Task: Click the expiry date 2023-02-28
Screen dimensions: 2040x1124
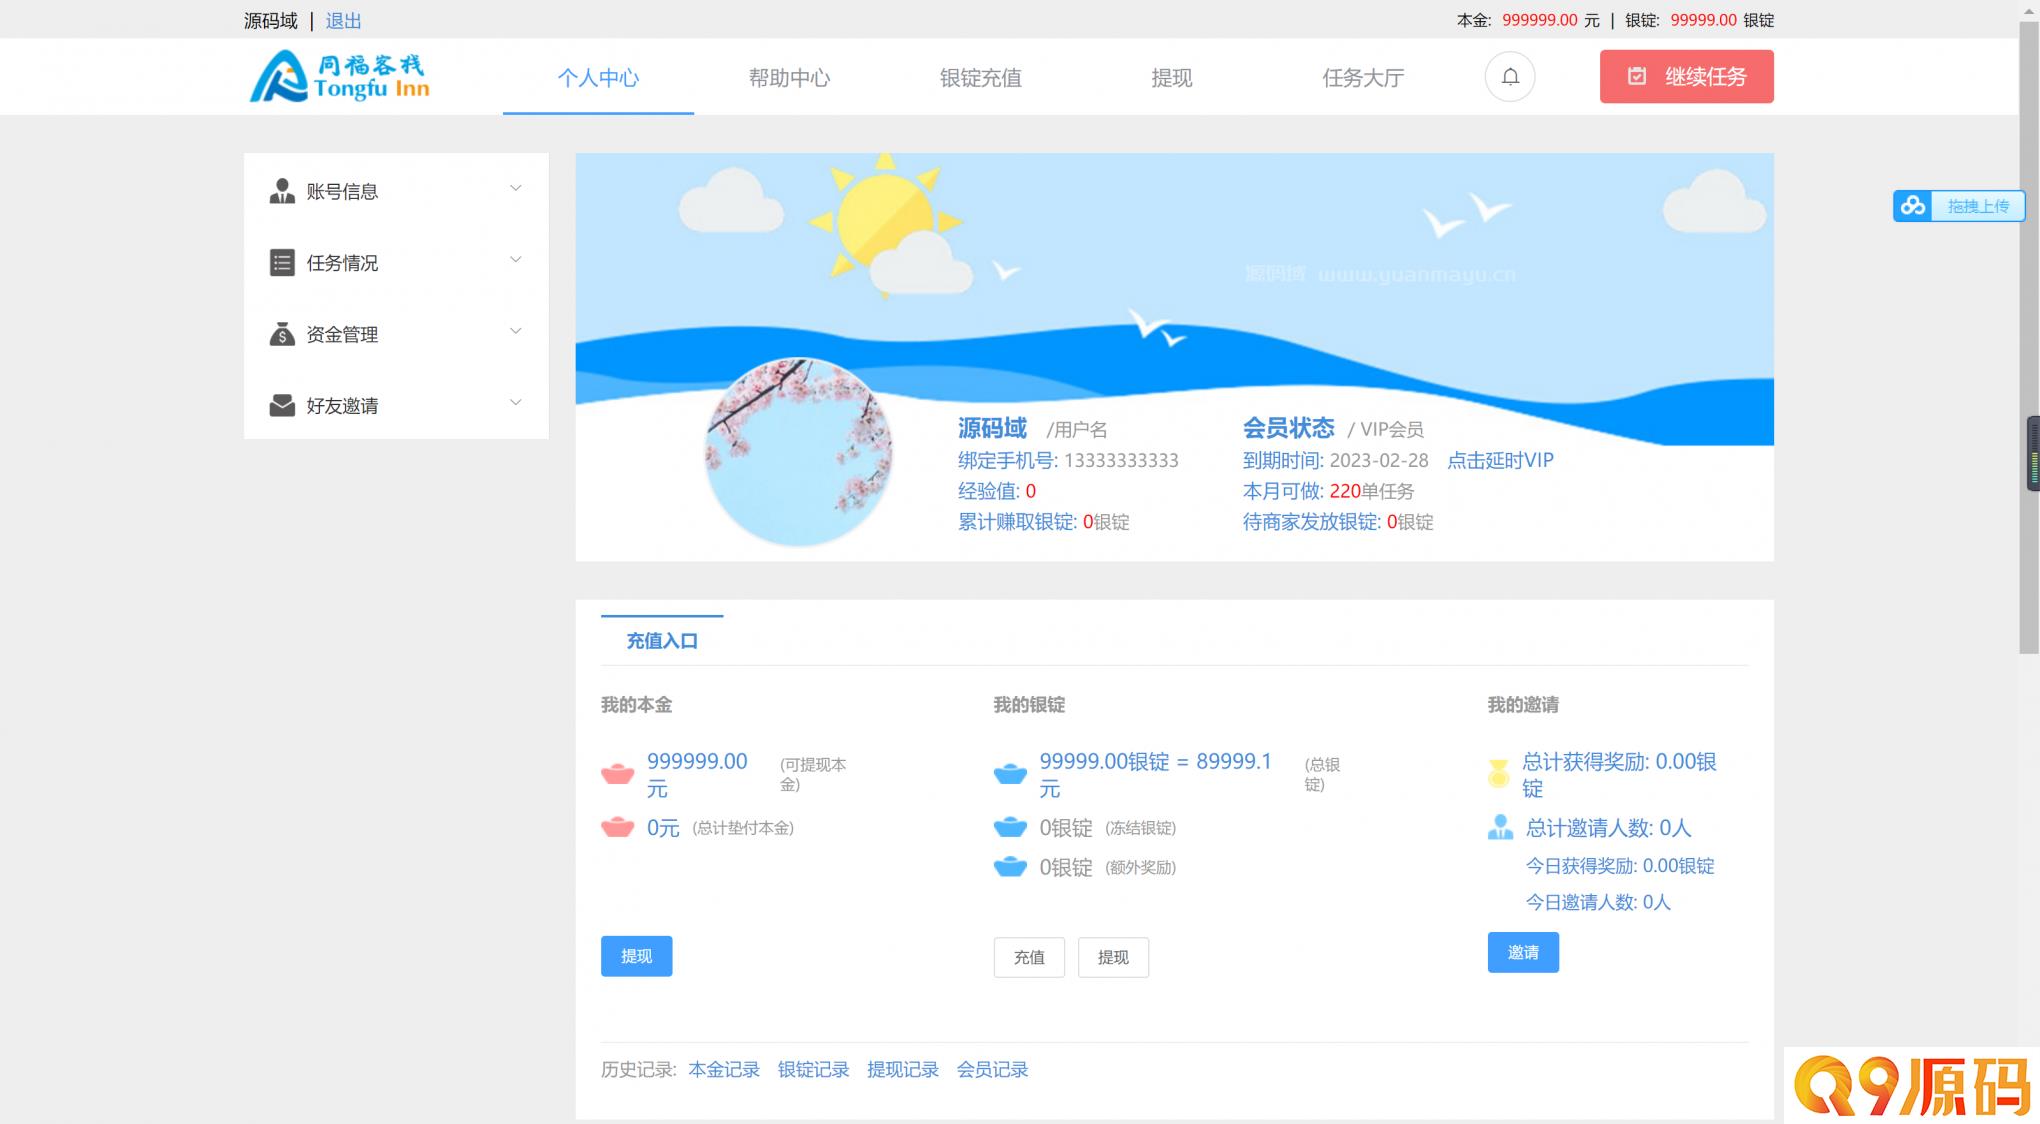Action: tap(1378, 460)
